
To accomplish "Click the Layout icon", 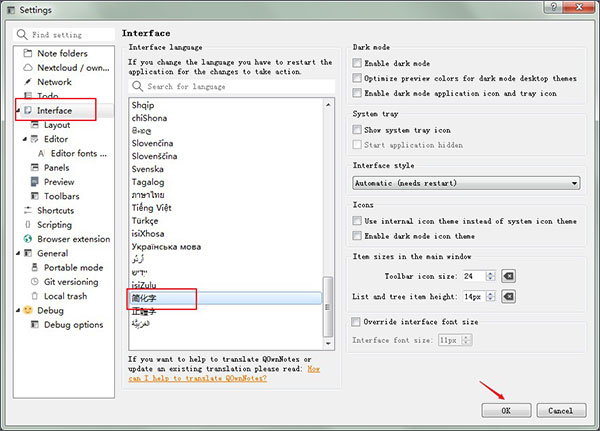I will (34, 125).
